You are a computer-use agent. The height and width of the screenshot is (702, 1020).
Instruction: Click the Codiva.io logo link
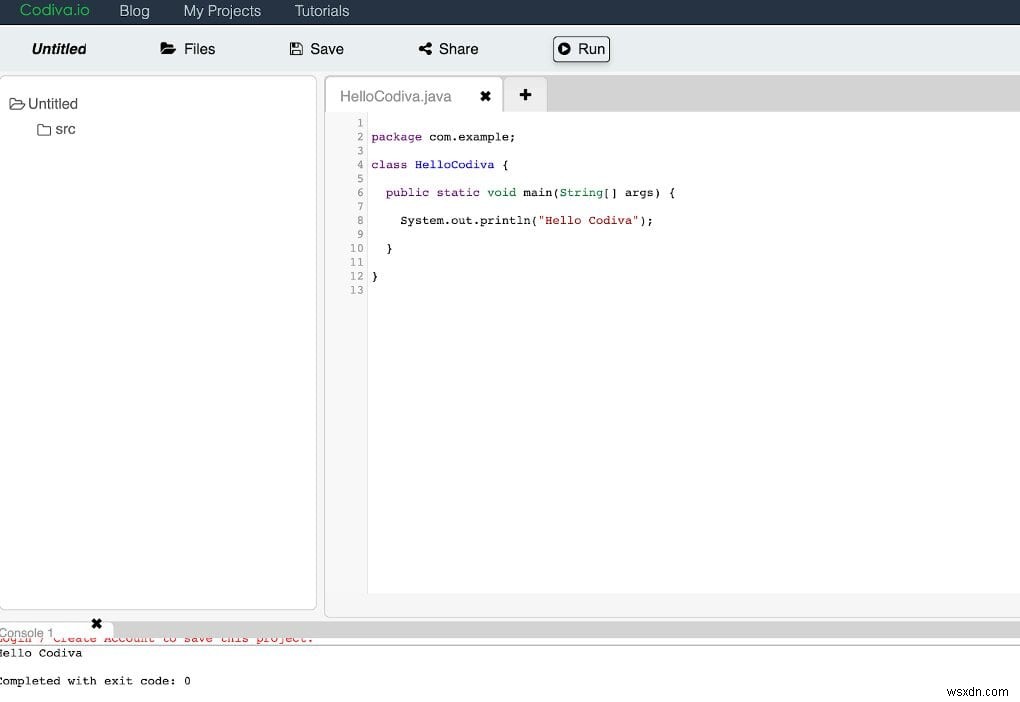[55, 10]
